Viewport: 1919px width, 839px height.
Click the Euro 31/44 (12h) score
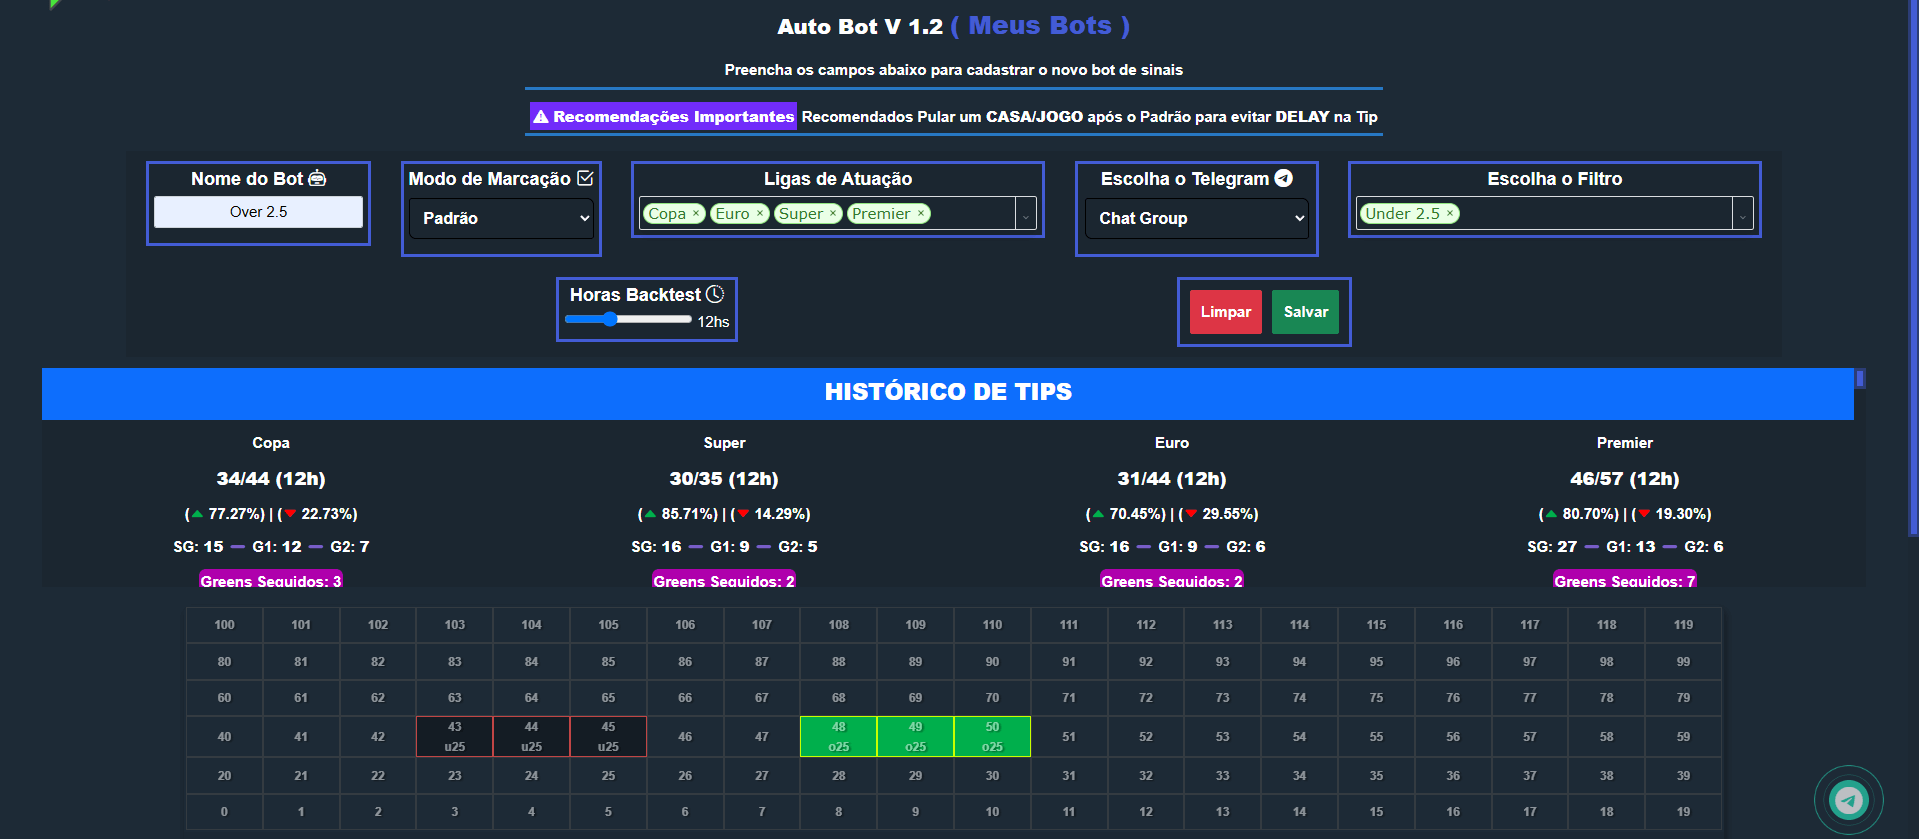[x=1172, y=479]
